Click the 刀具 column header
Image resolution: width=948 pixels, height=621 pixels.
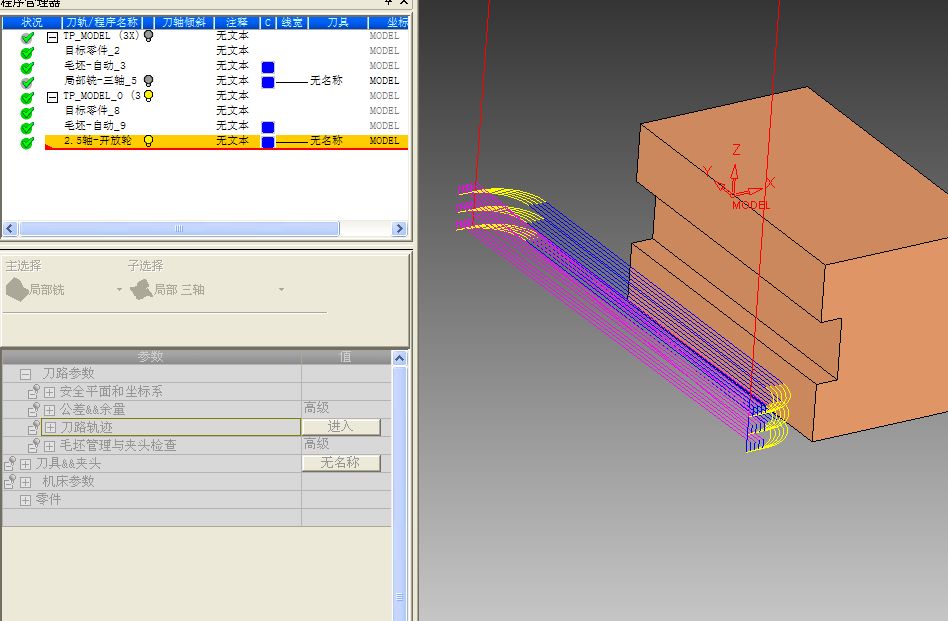pos(338,22)
